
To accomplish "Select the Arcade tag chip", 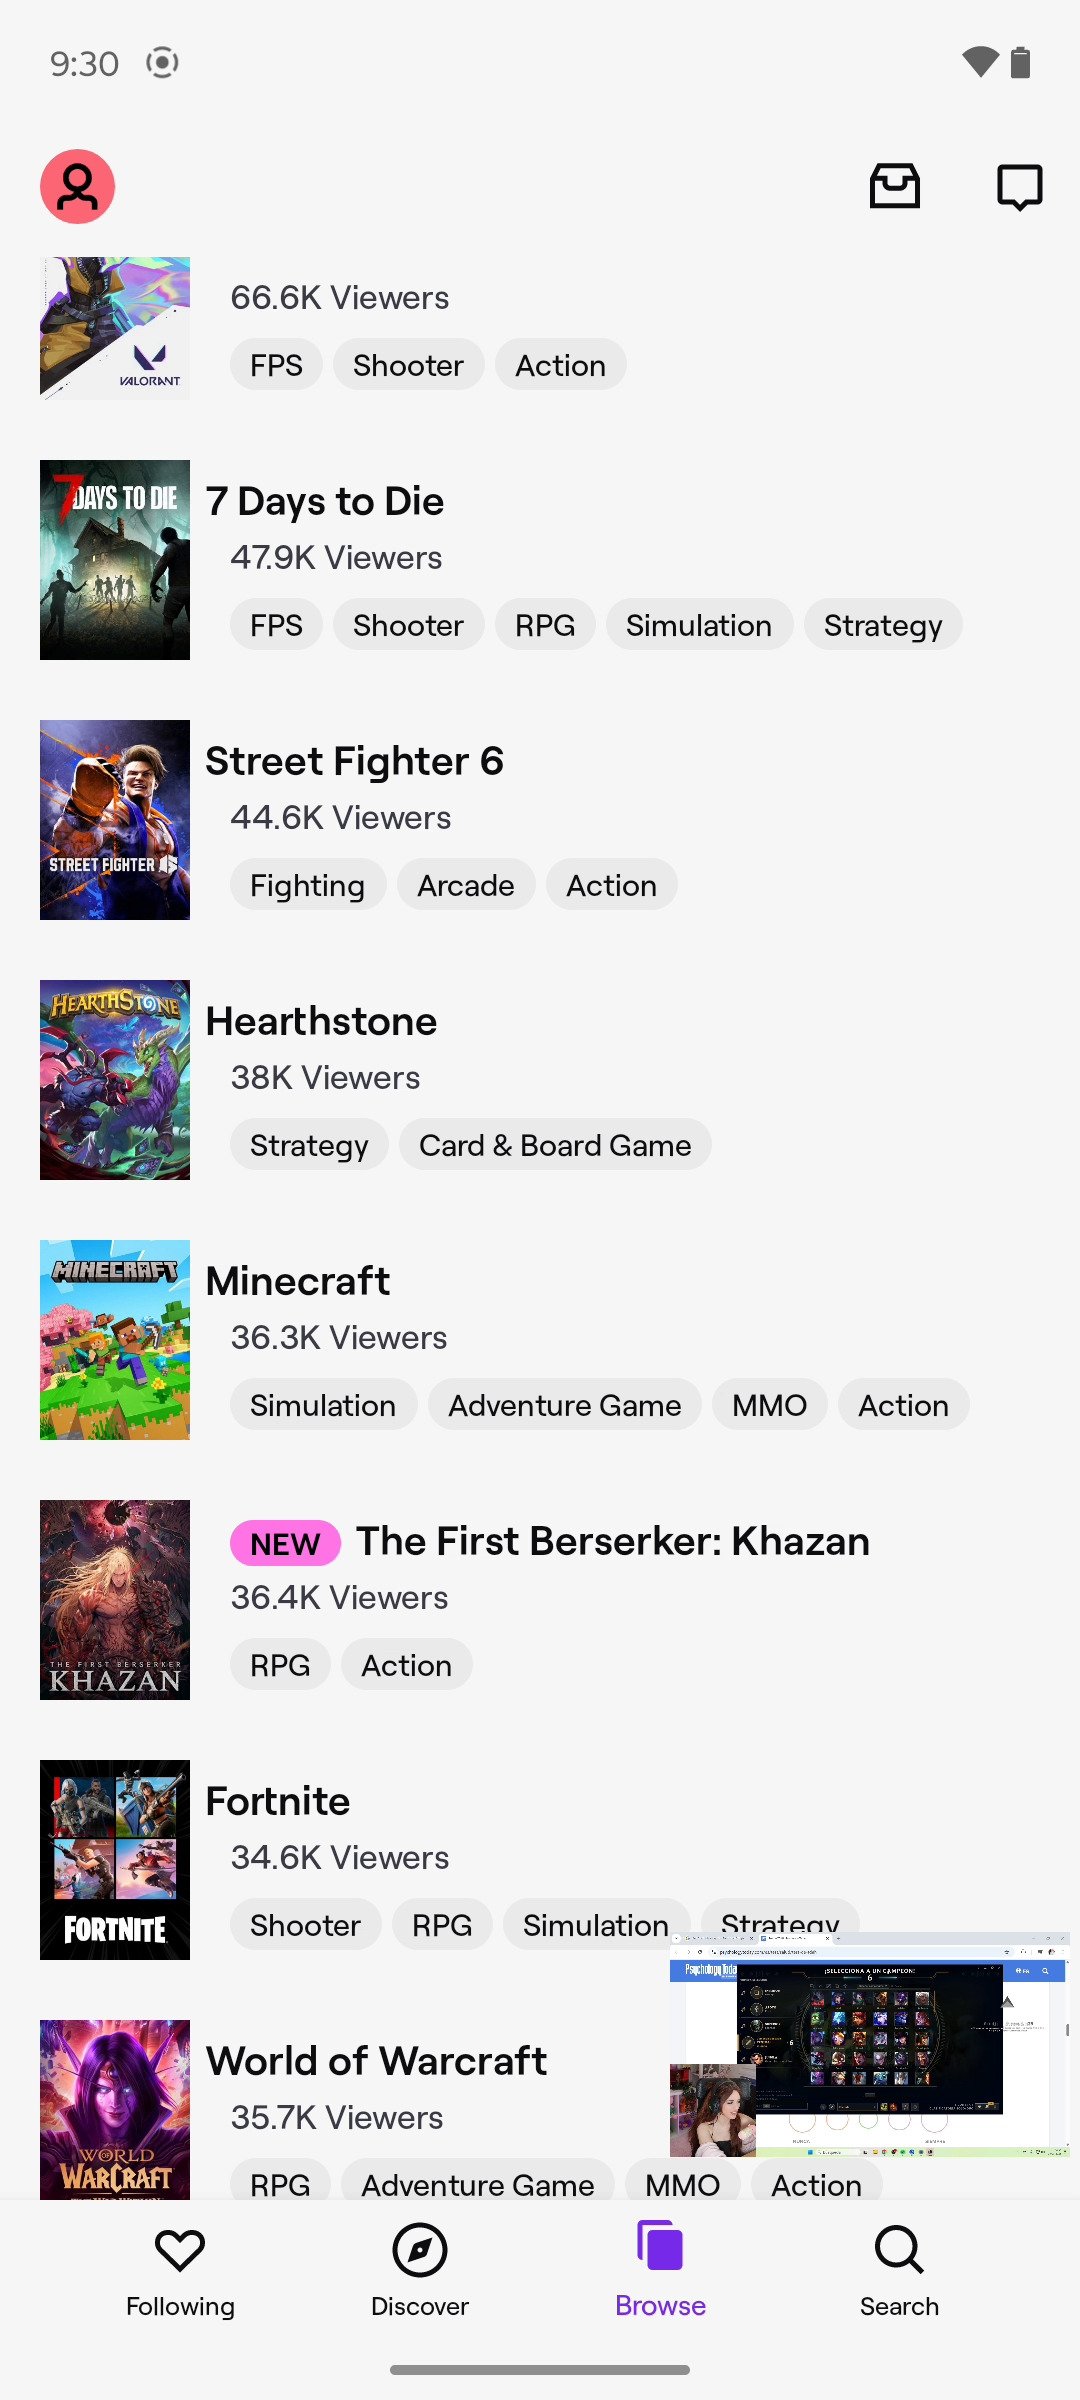I will [x=466, y=885].
